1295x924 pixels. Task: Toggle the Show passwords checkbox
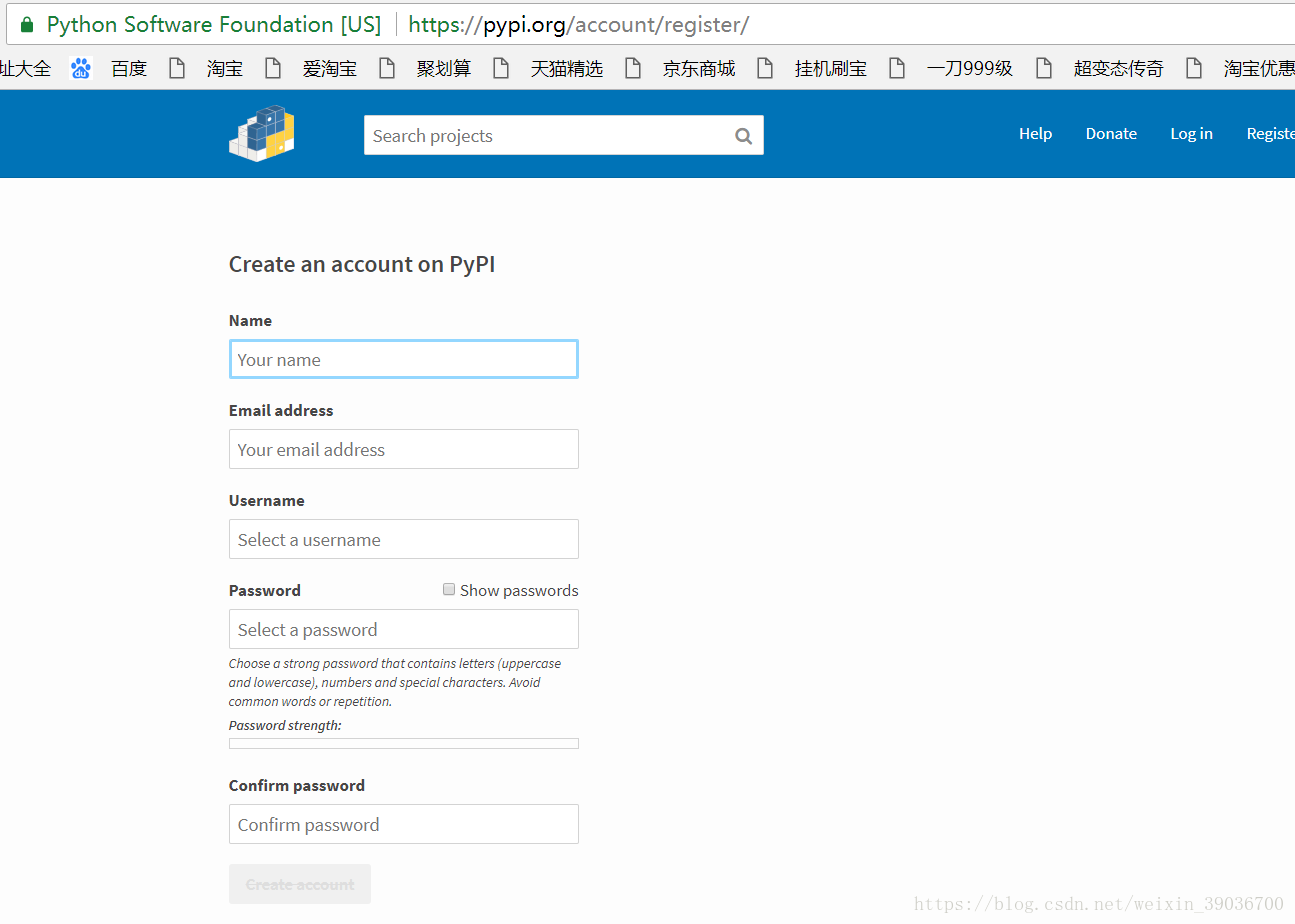(449, 590)
